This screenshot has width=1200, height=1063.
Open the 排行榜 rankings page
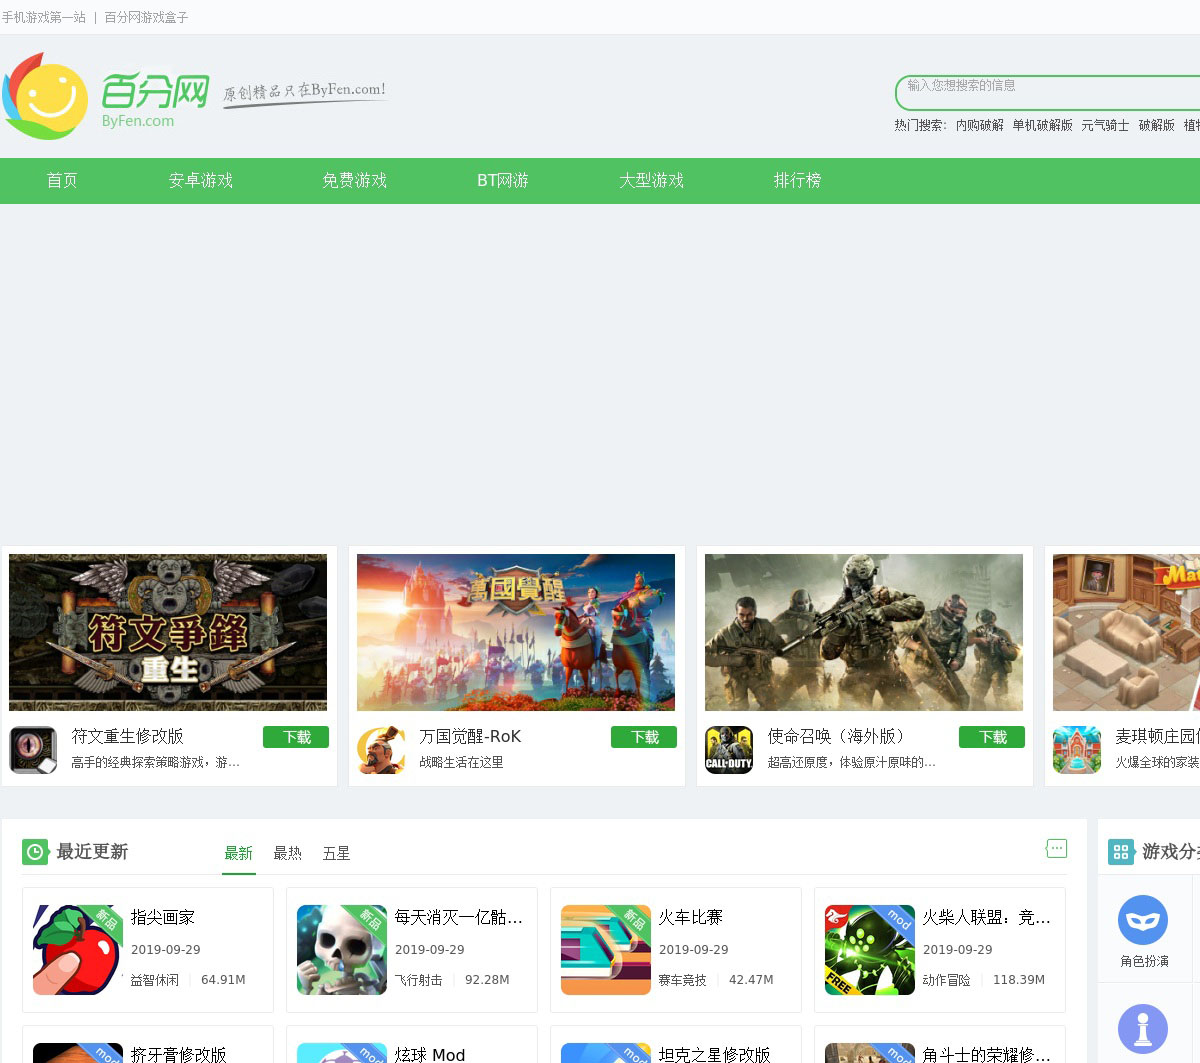[797, 181]
